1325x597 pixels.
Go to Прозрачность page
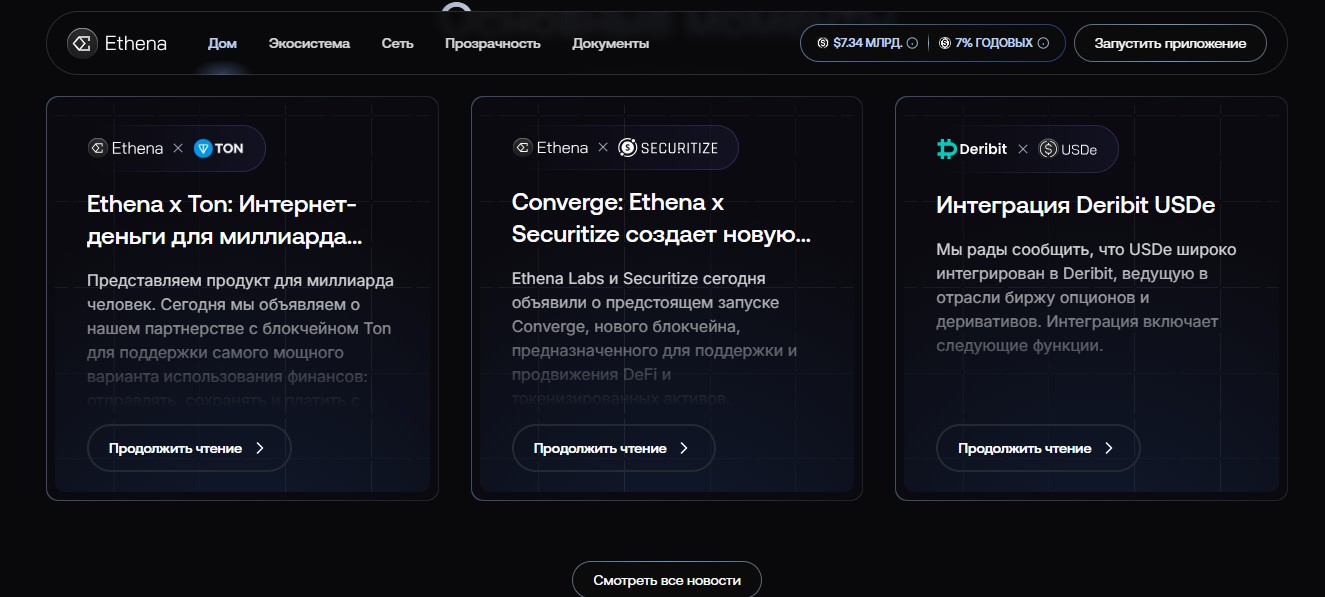coord(492,43)
